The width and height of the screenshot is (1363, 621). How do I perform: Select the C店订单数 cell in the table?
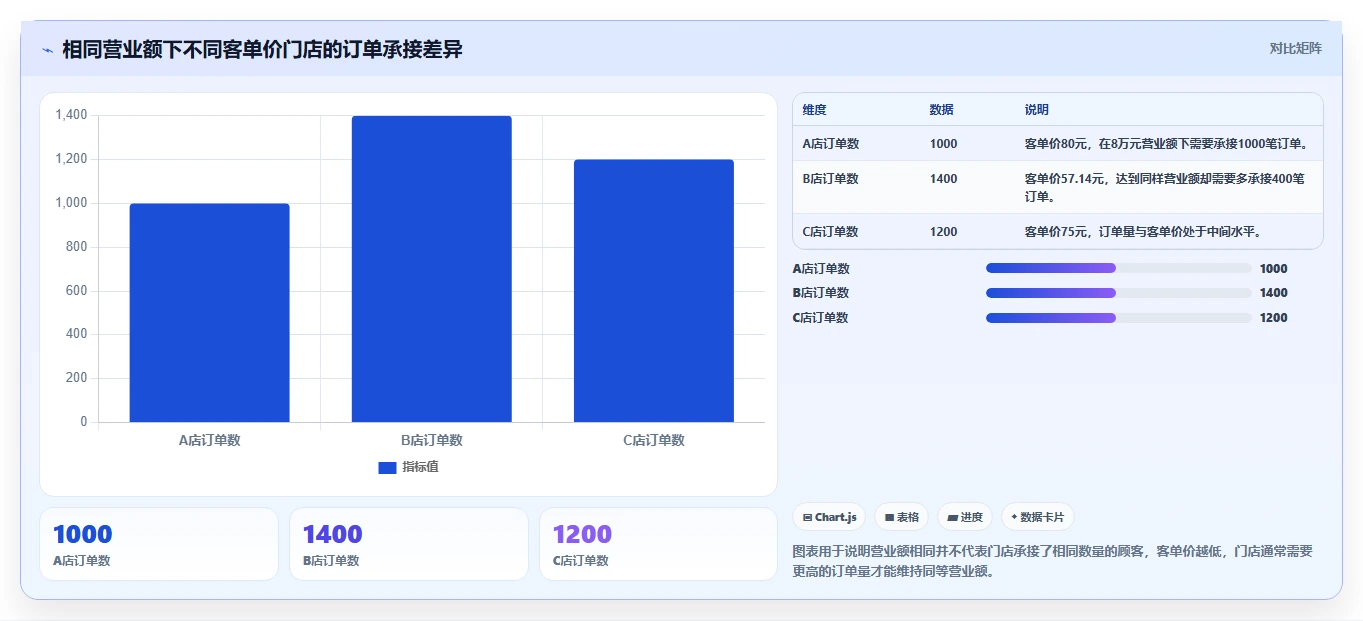(830, 232)
